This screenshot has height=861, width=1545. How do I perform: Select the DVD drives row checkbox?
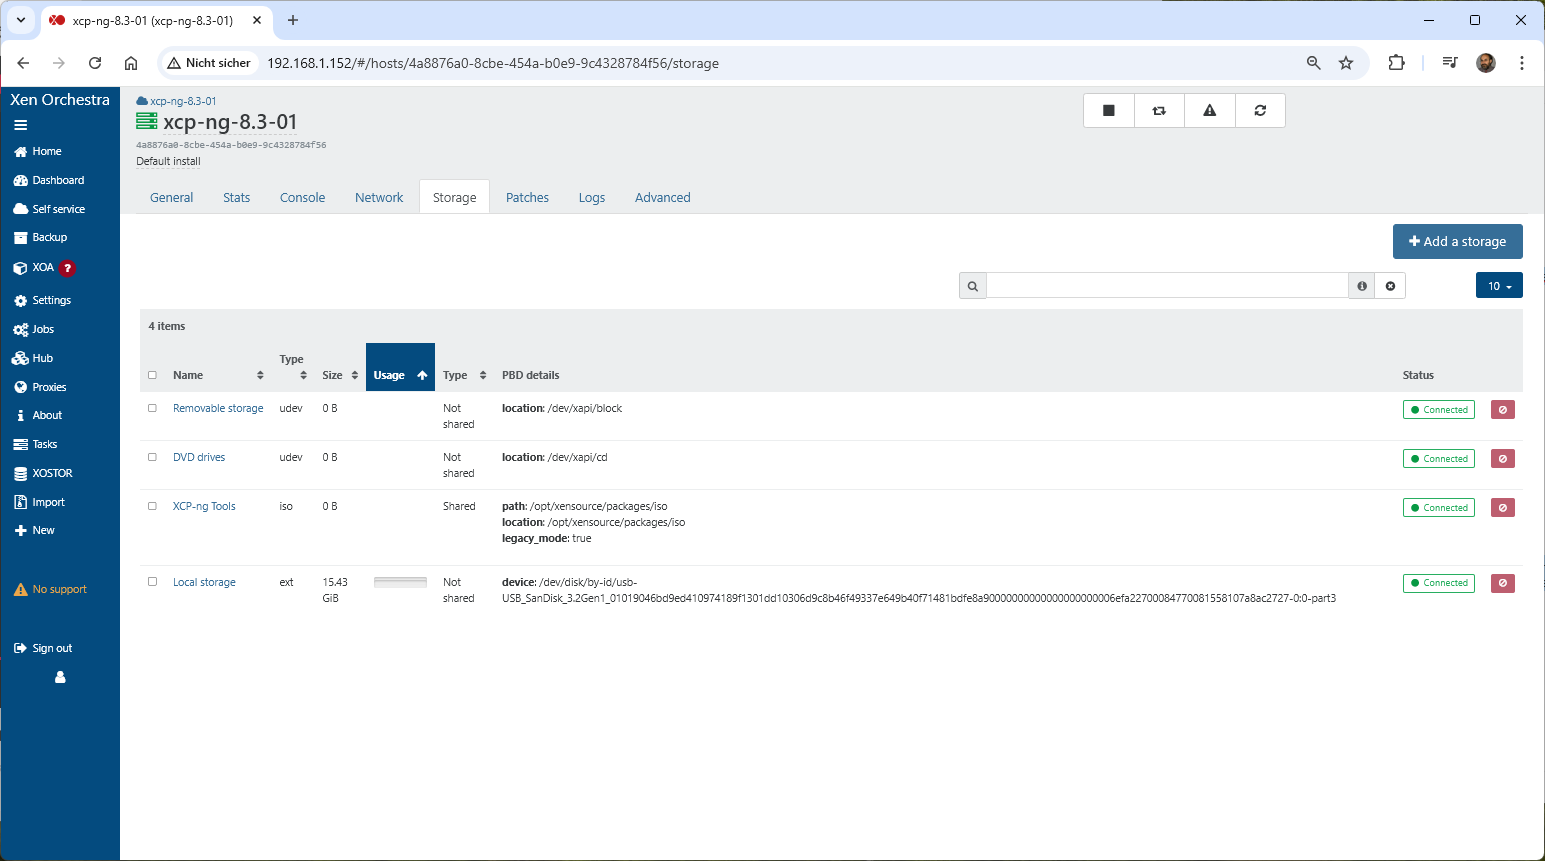tap(153, 457)
